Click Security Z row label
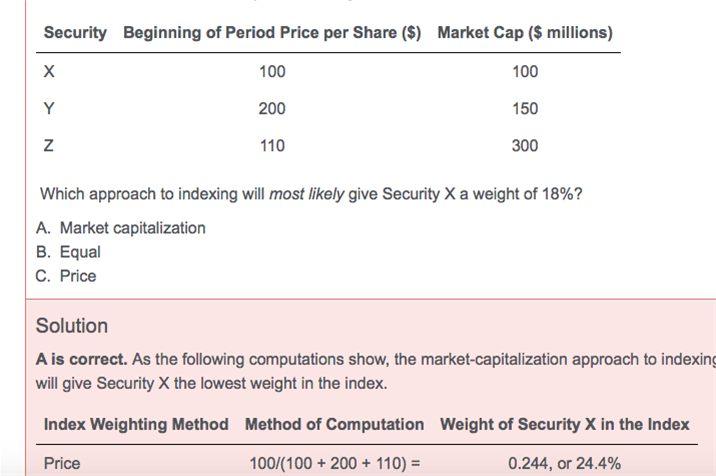 click(x=48, y=146)
